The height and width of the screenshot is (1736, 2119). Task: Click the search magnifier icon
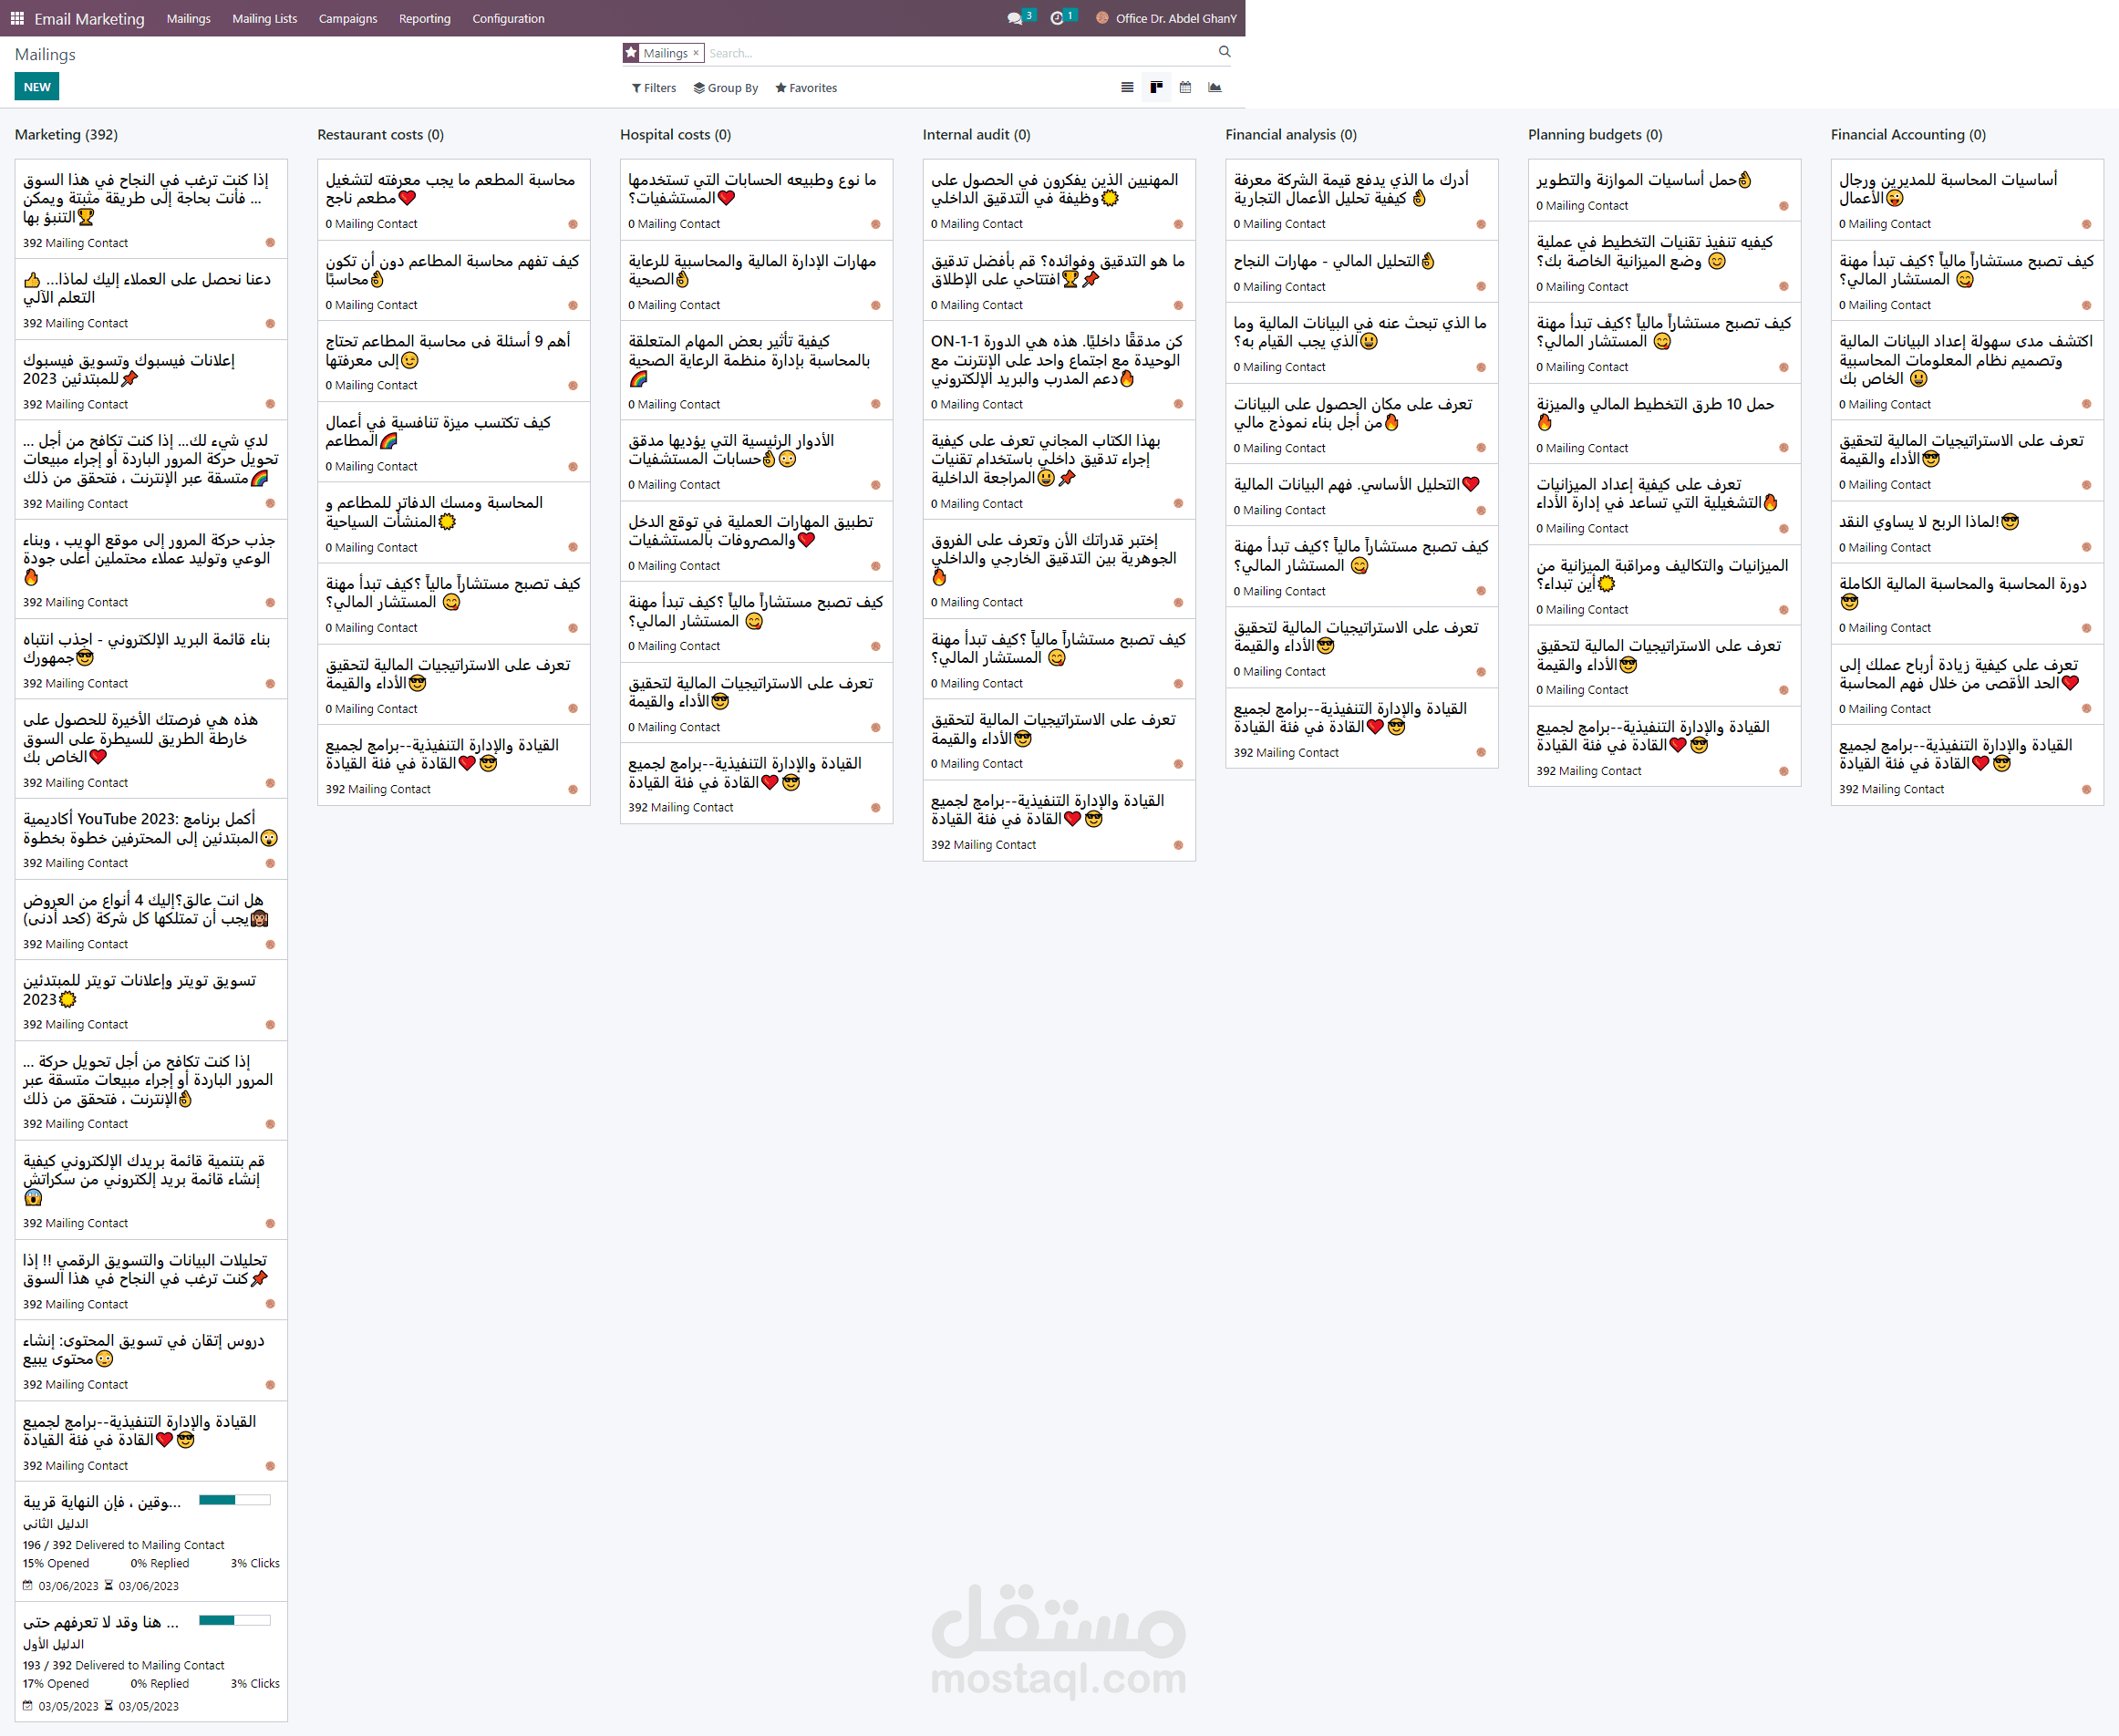(1224, 52)
